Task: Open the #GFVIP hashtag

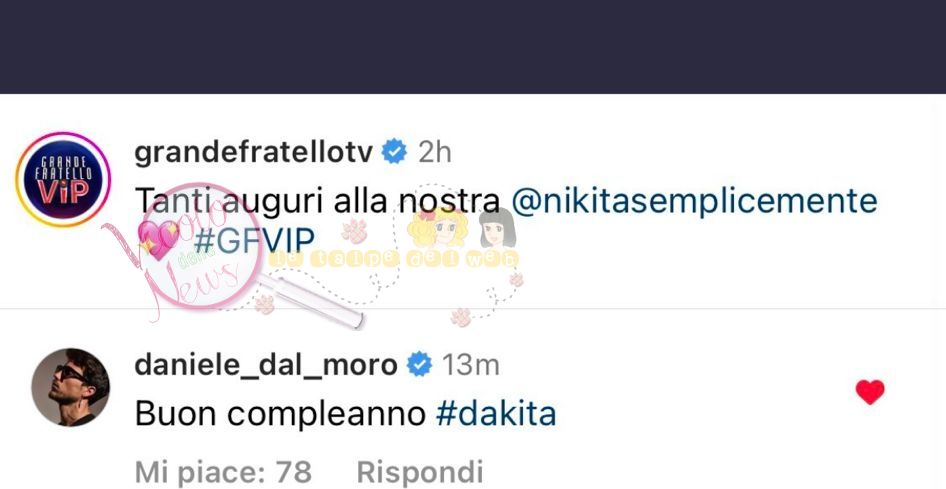Action: click(x=254, y=242)
